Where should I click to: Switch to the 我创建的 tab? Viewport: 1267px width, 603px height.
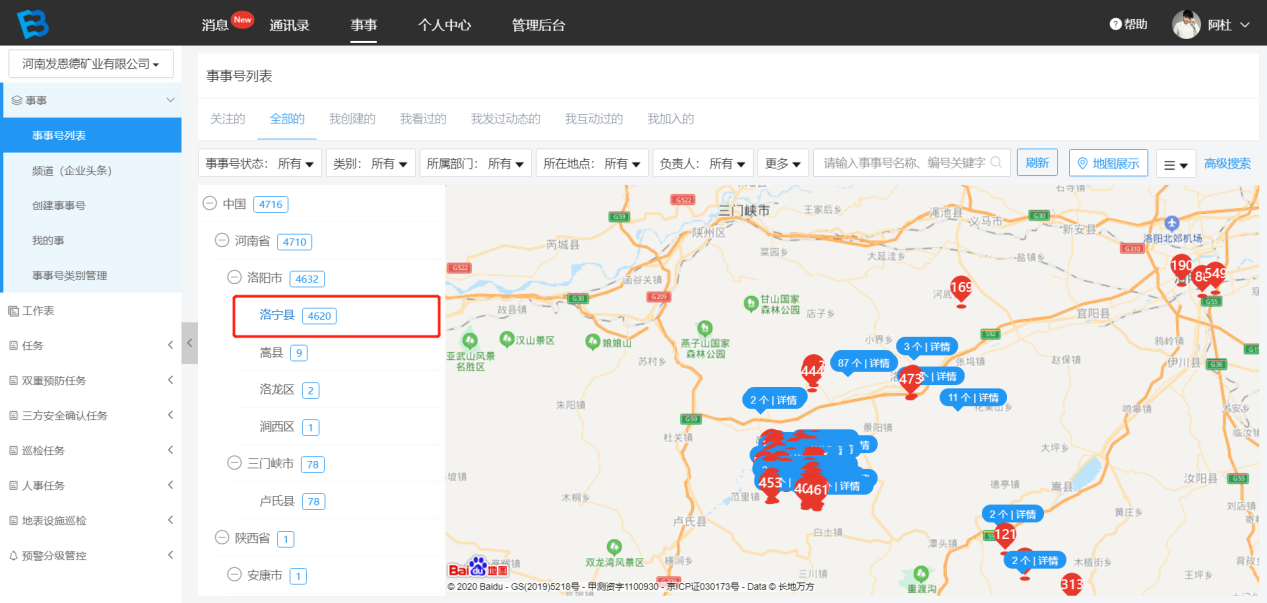click(352, 119)
